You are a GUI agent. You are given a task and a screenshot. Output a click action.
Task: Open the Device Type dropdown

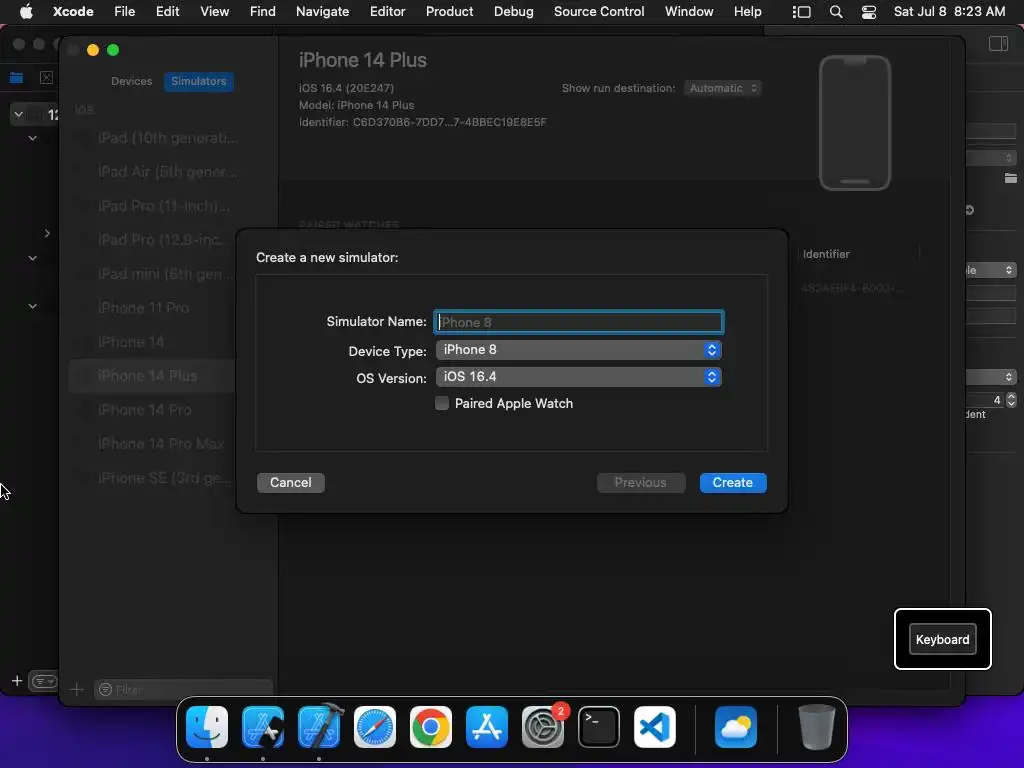pyautogui.click(x=579, y=350)
